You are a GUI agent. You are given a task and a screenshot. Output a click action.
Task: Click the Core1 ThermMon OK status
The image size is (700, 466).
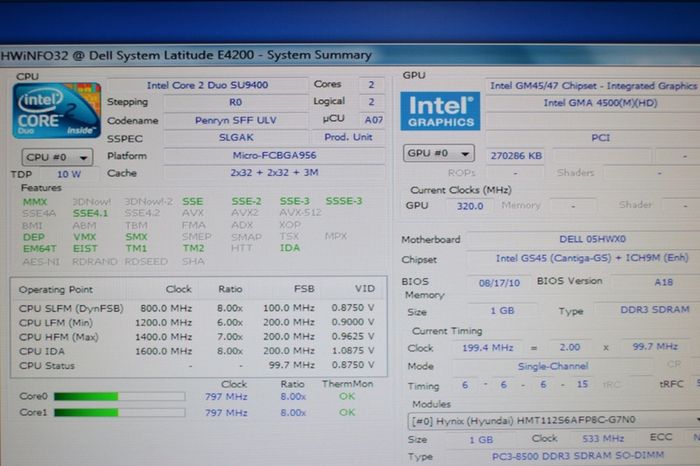(347, 412)
